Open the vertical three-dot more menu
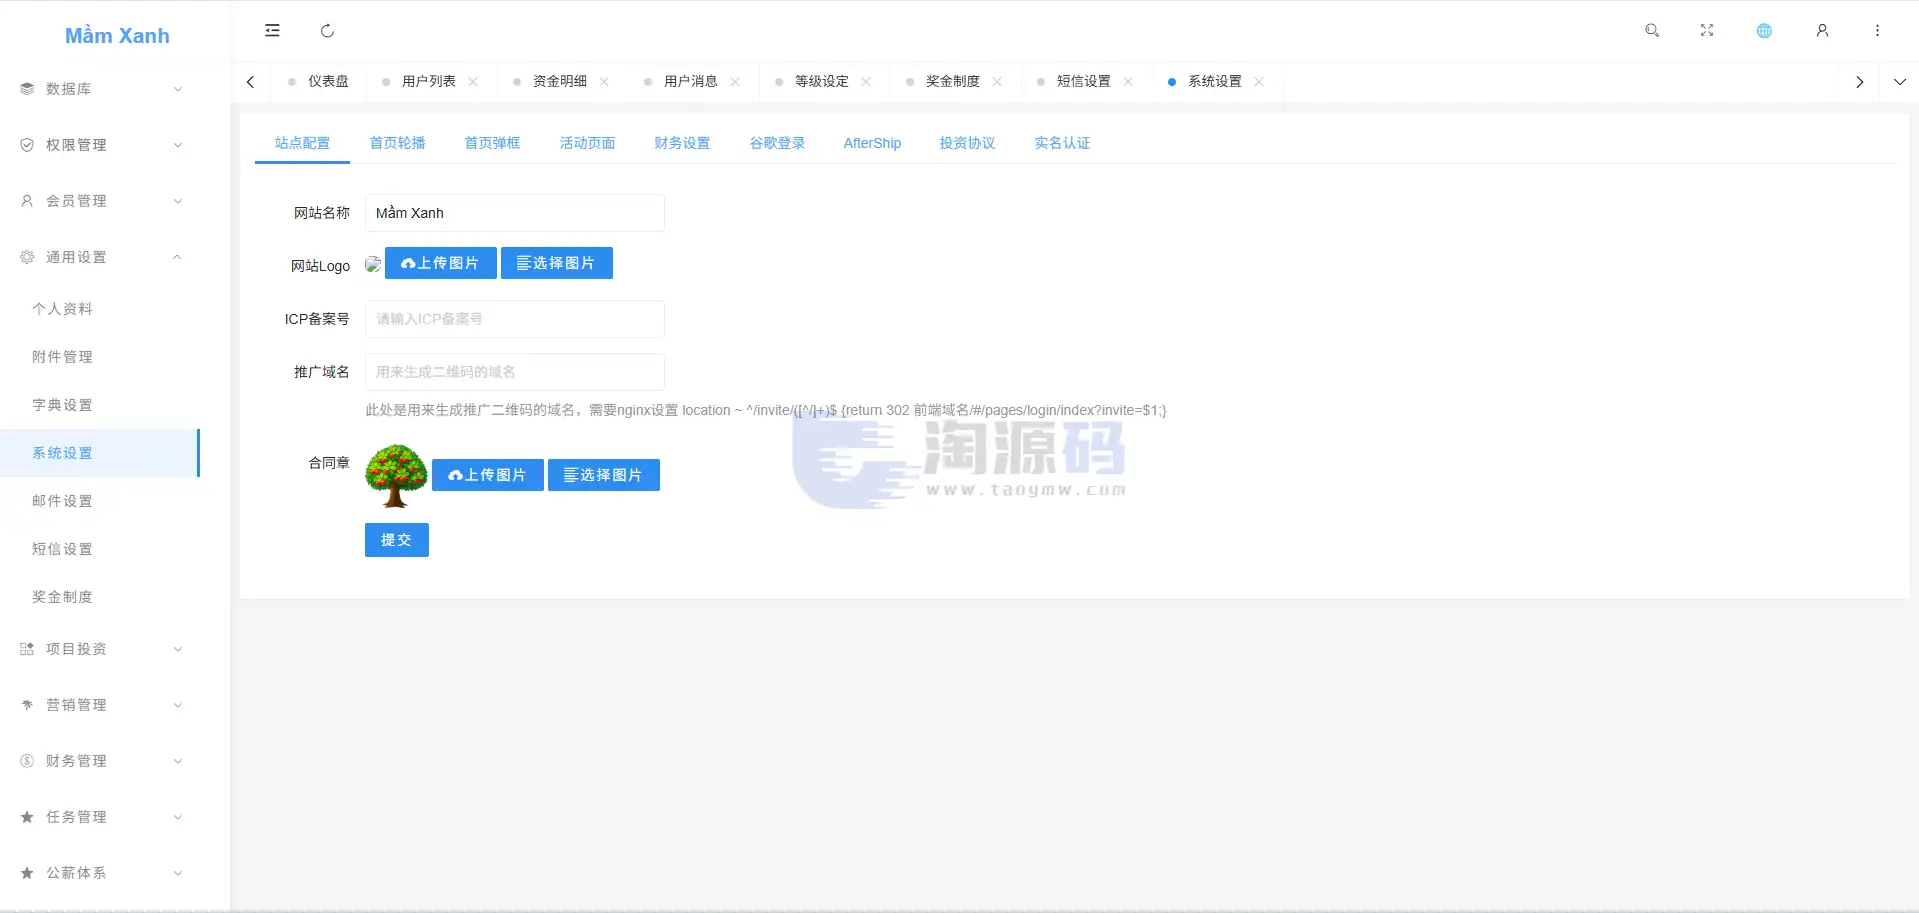The image size is (1919, 913). [x=1877, y=31]
